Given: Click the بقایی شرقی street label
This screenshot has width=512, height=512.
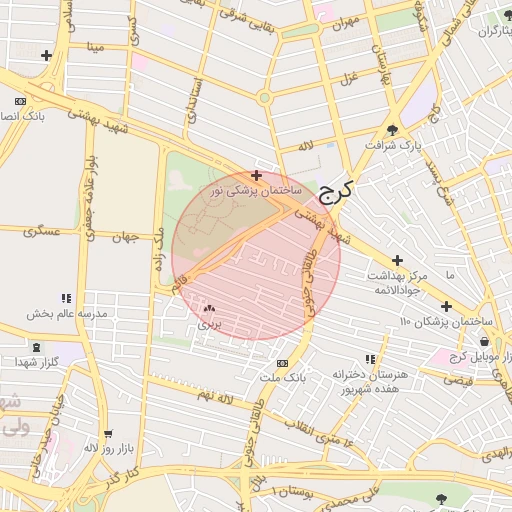Looking at the screenshot, I should coord(247,21).
